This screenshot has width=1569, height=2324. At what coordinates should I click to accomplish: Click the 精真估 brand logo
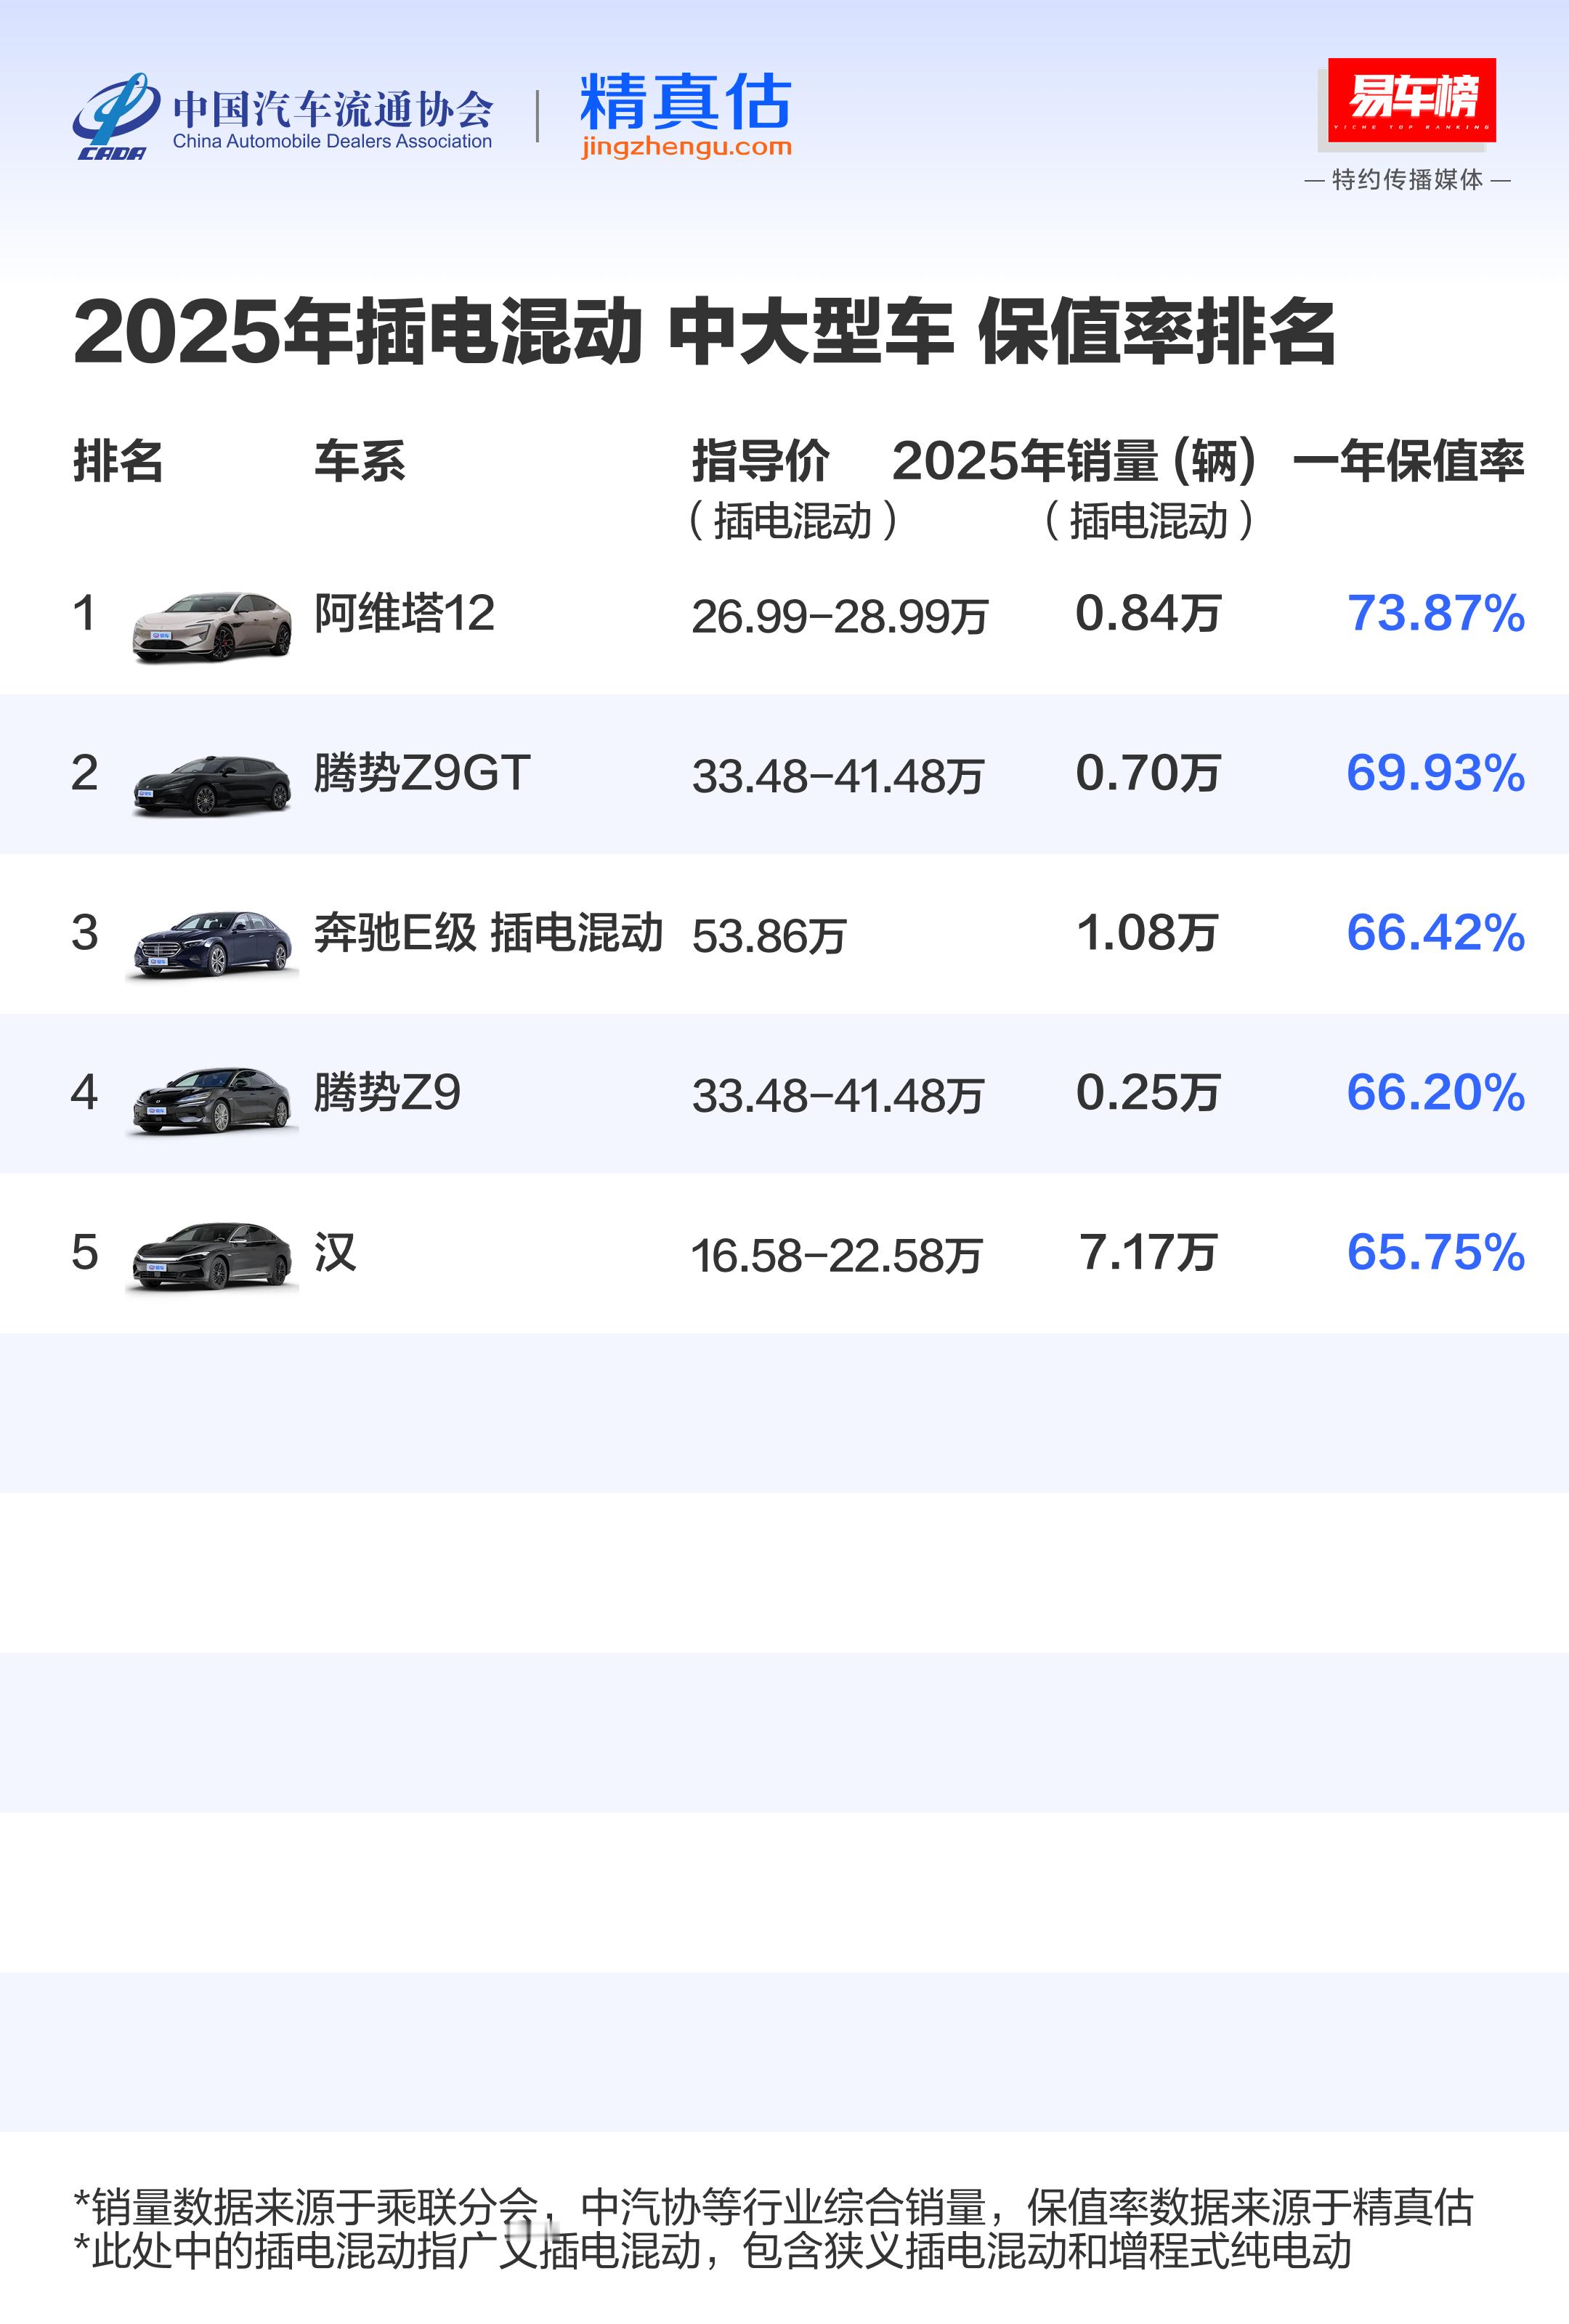pyautogui.click(x=686, y=100)
